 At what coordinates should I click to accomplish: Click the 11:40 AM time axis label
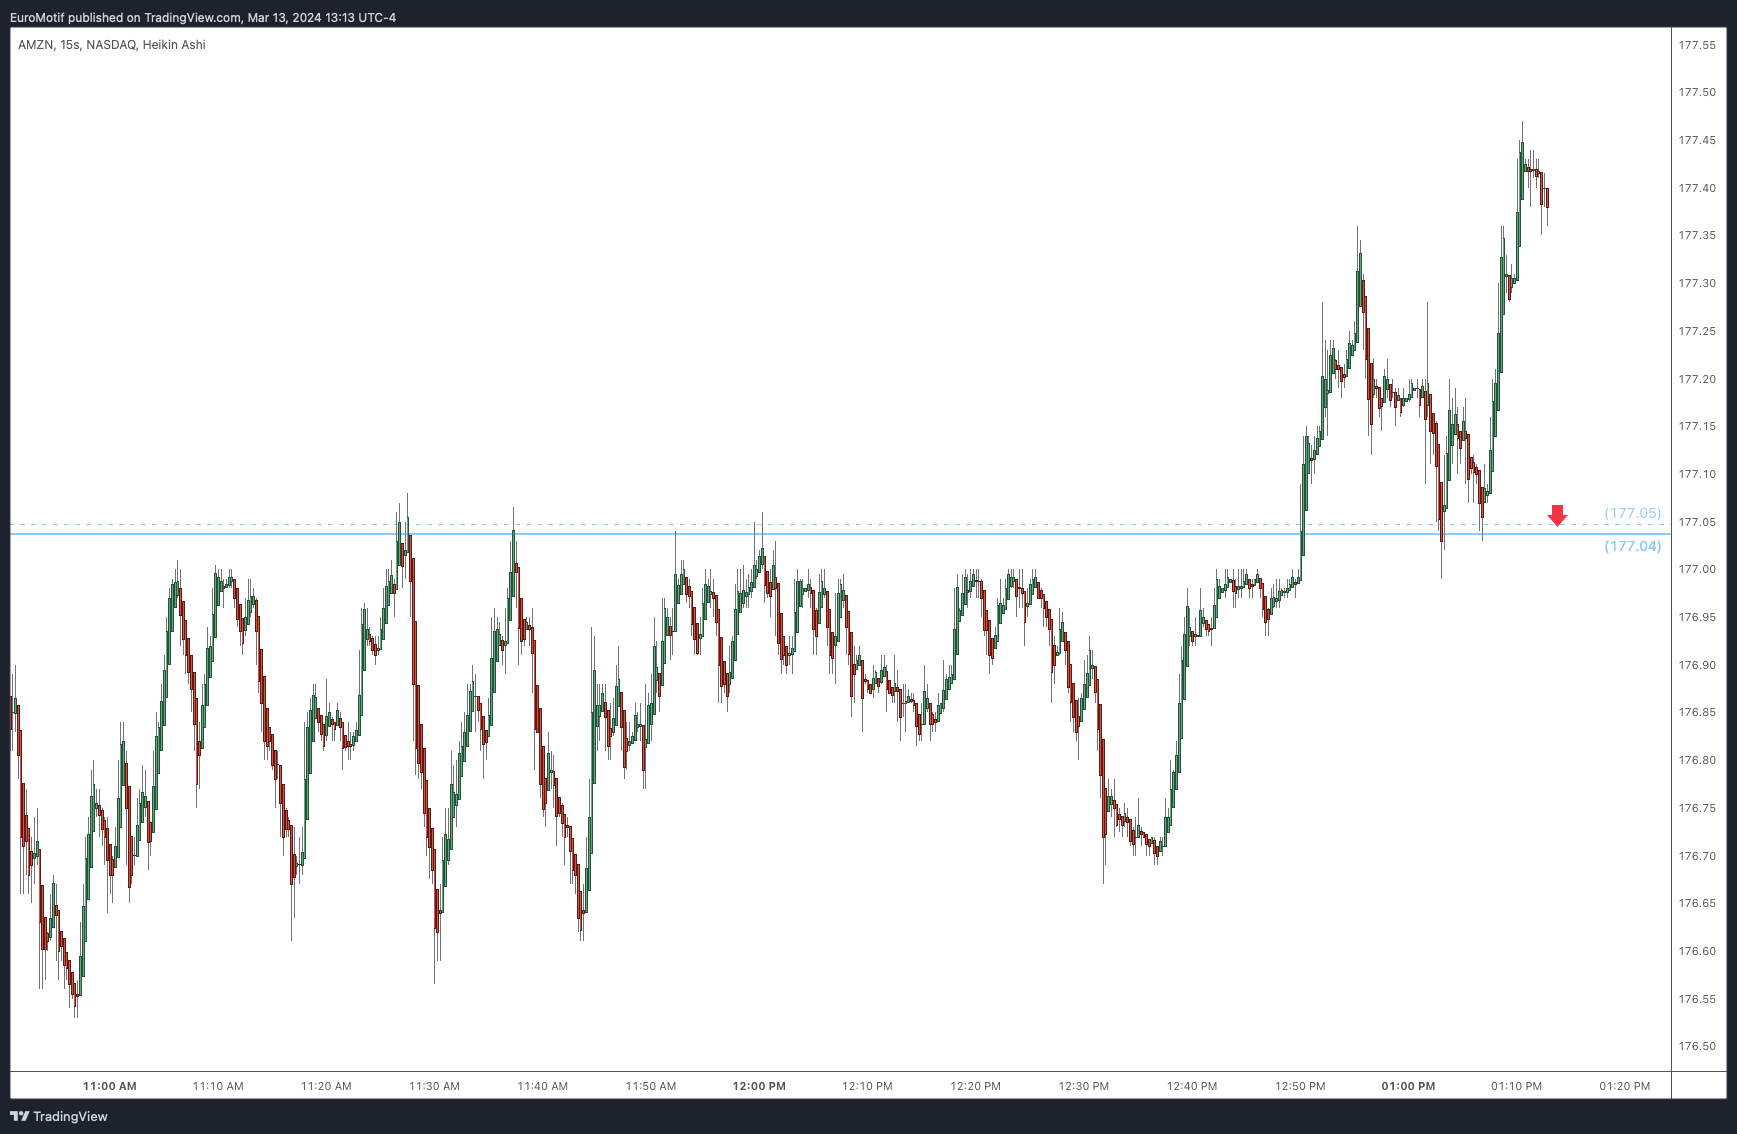(543, 1086)
